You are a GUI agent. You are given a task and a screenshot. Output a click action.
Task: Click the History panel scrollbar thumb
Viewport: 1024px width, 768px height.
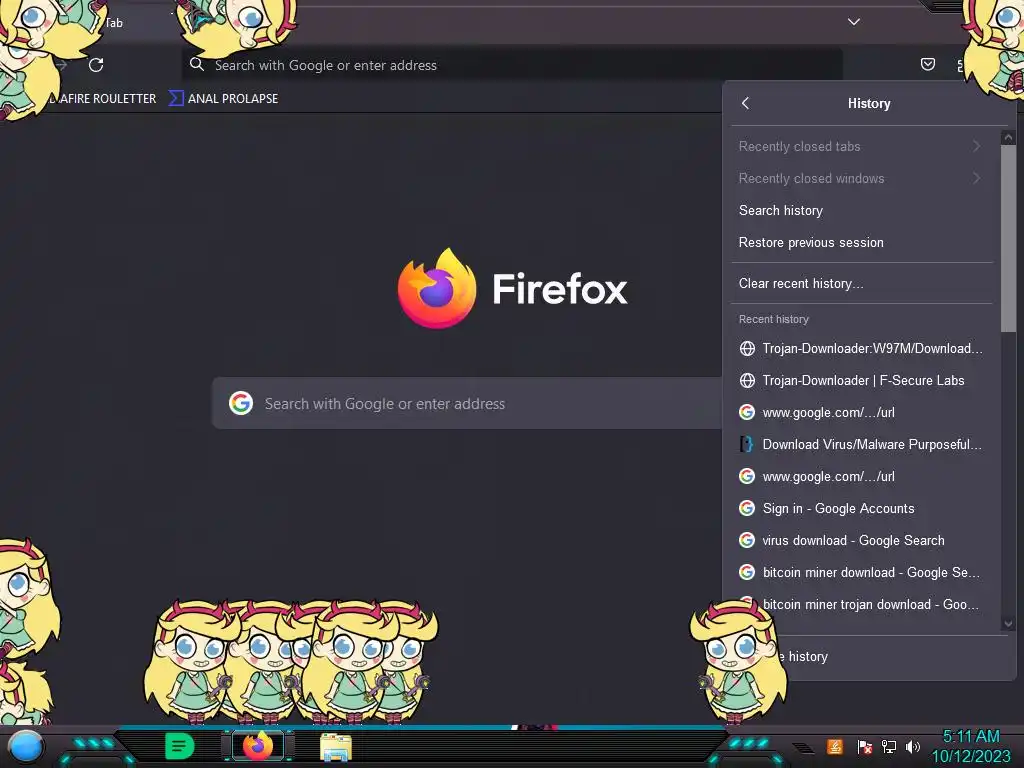1008,238
